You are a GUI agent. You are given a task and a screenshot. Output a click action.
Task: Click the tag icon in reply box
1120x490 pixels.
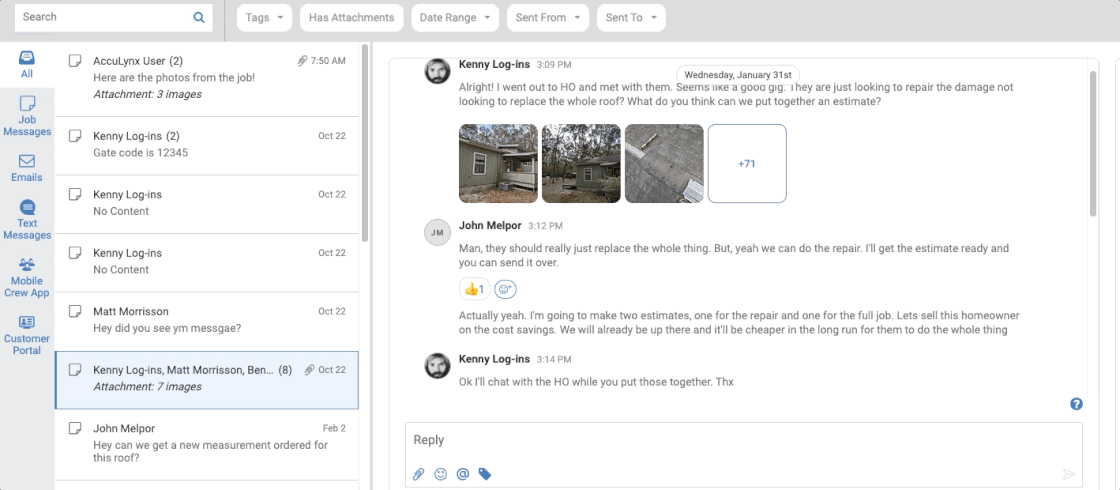click(x=485, y=474)
